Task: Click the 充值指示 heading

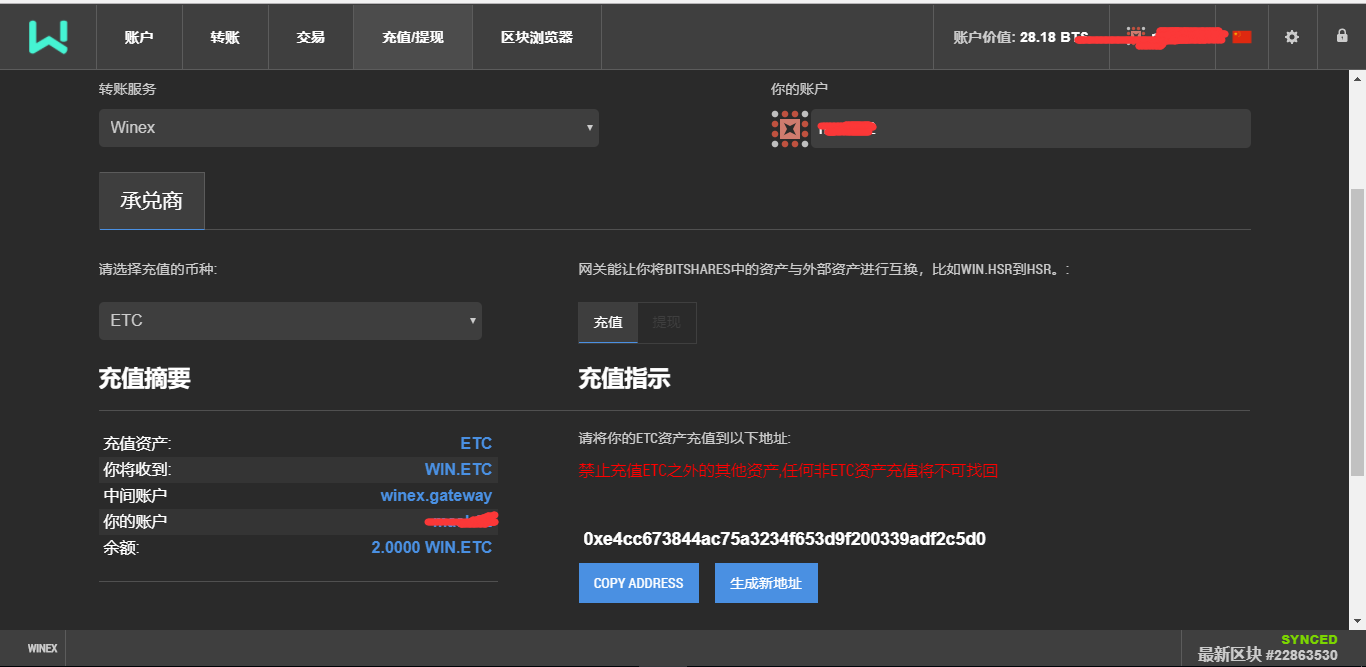Action: pyautogui.click(x=624, y=378)
